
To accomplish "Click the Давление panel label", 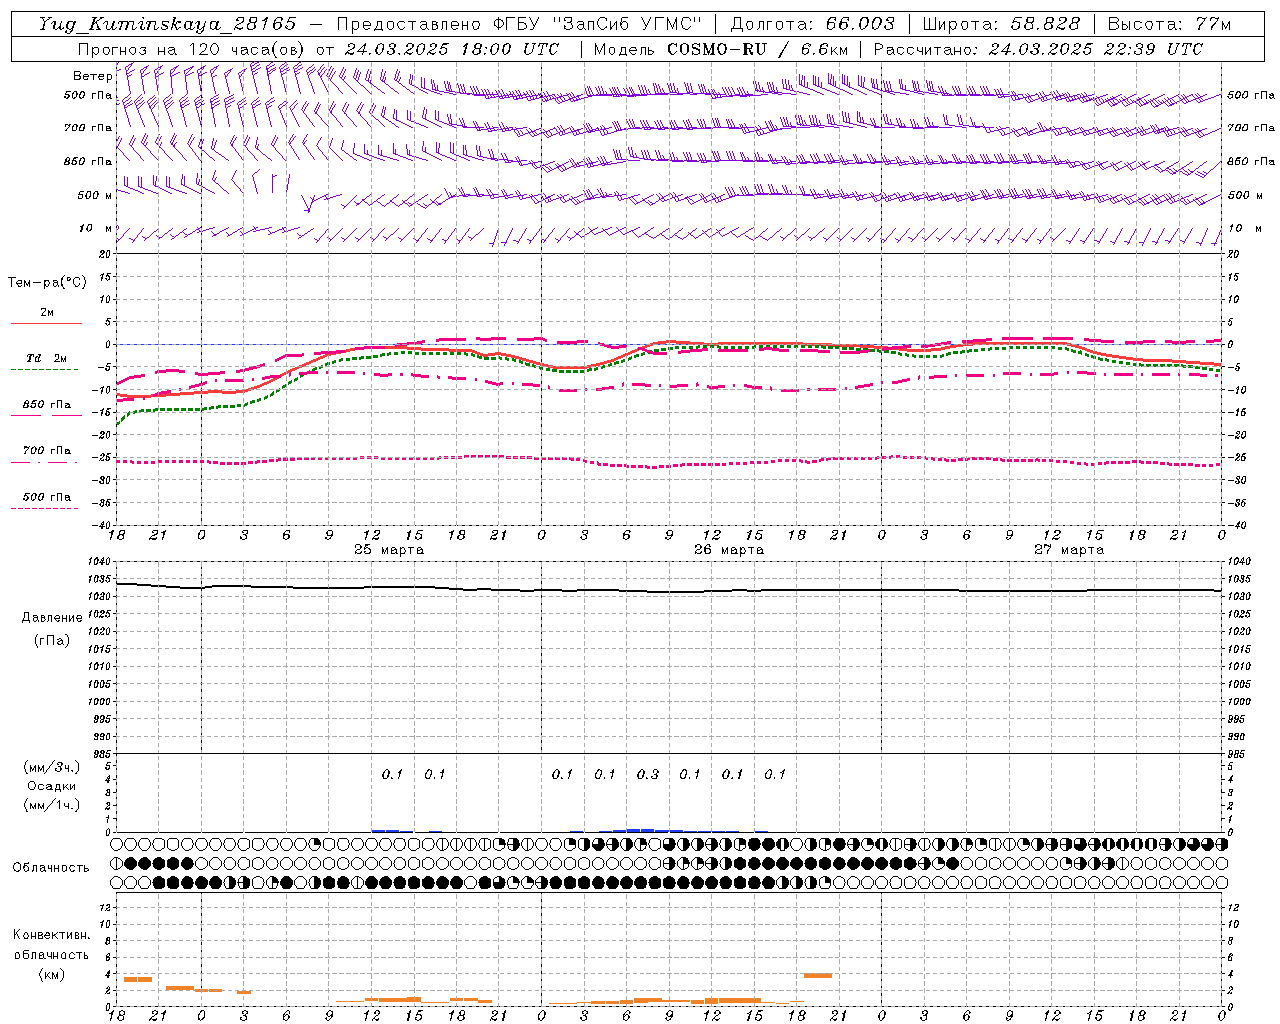I will click(52, 618).
